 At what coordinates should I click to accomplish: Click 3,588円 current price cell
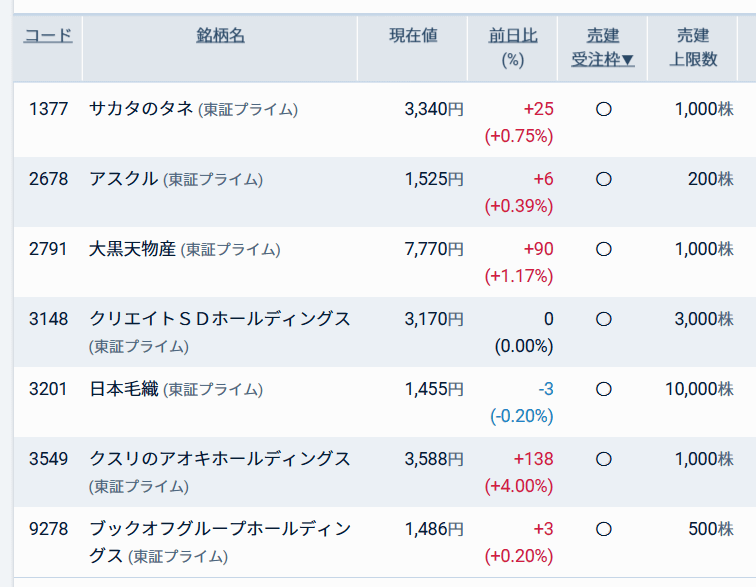(434, 459)
